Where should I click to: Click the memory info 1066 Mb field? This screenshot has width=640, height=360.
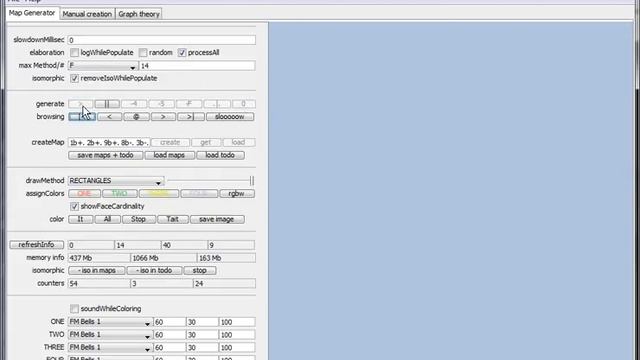coord(164,258)
